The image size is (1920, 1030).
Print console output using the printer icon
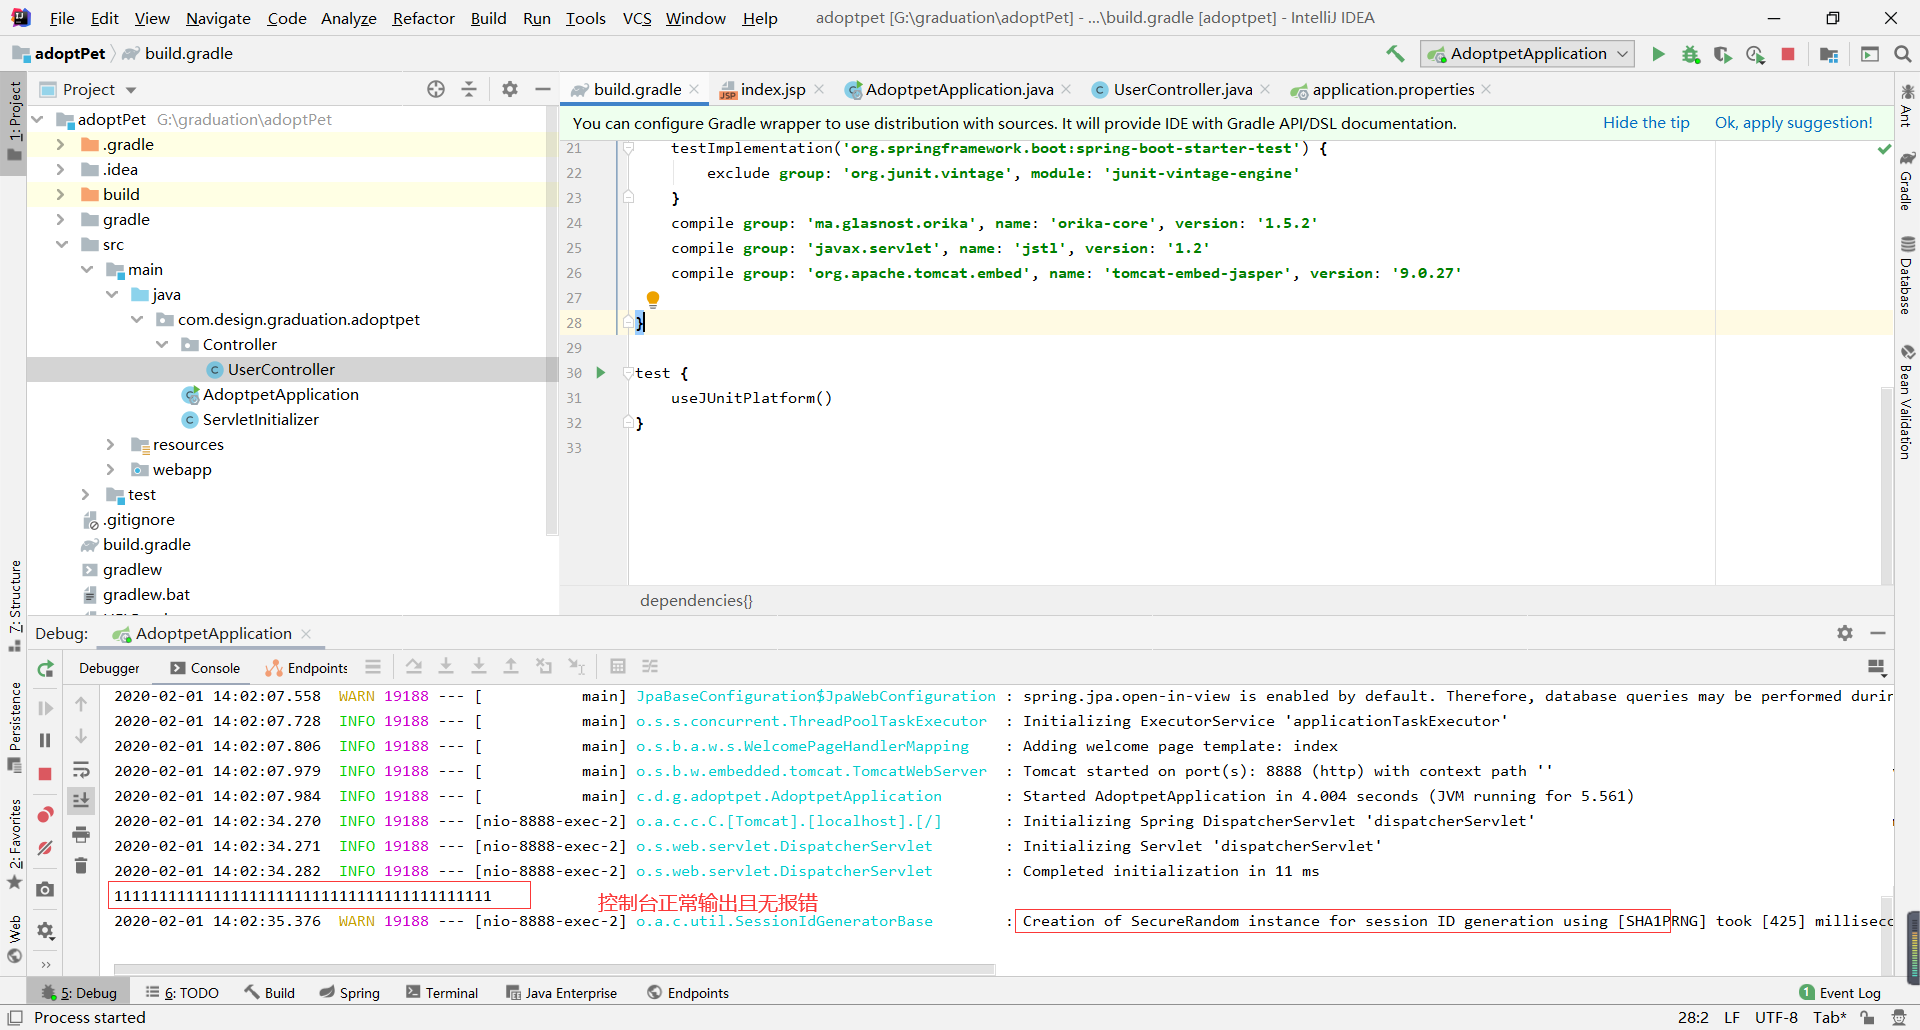click(x=81, y=833)
